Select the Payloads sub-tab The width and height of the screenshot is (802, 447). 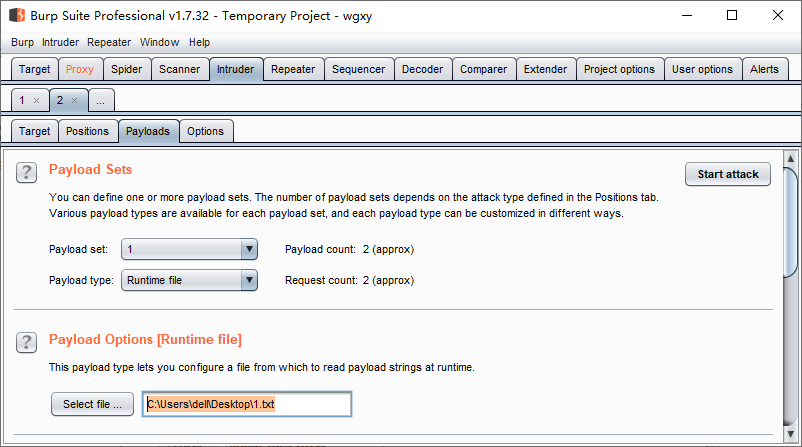(148, 131)
